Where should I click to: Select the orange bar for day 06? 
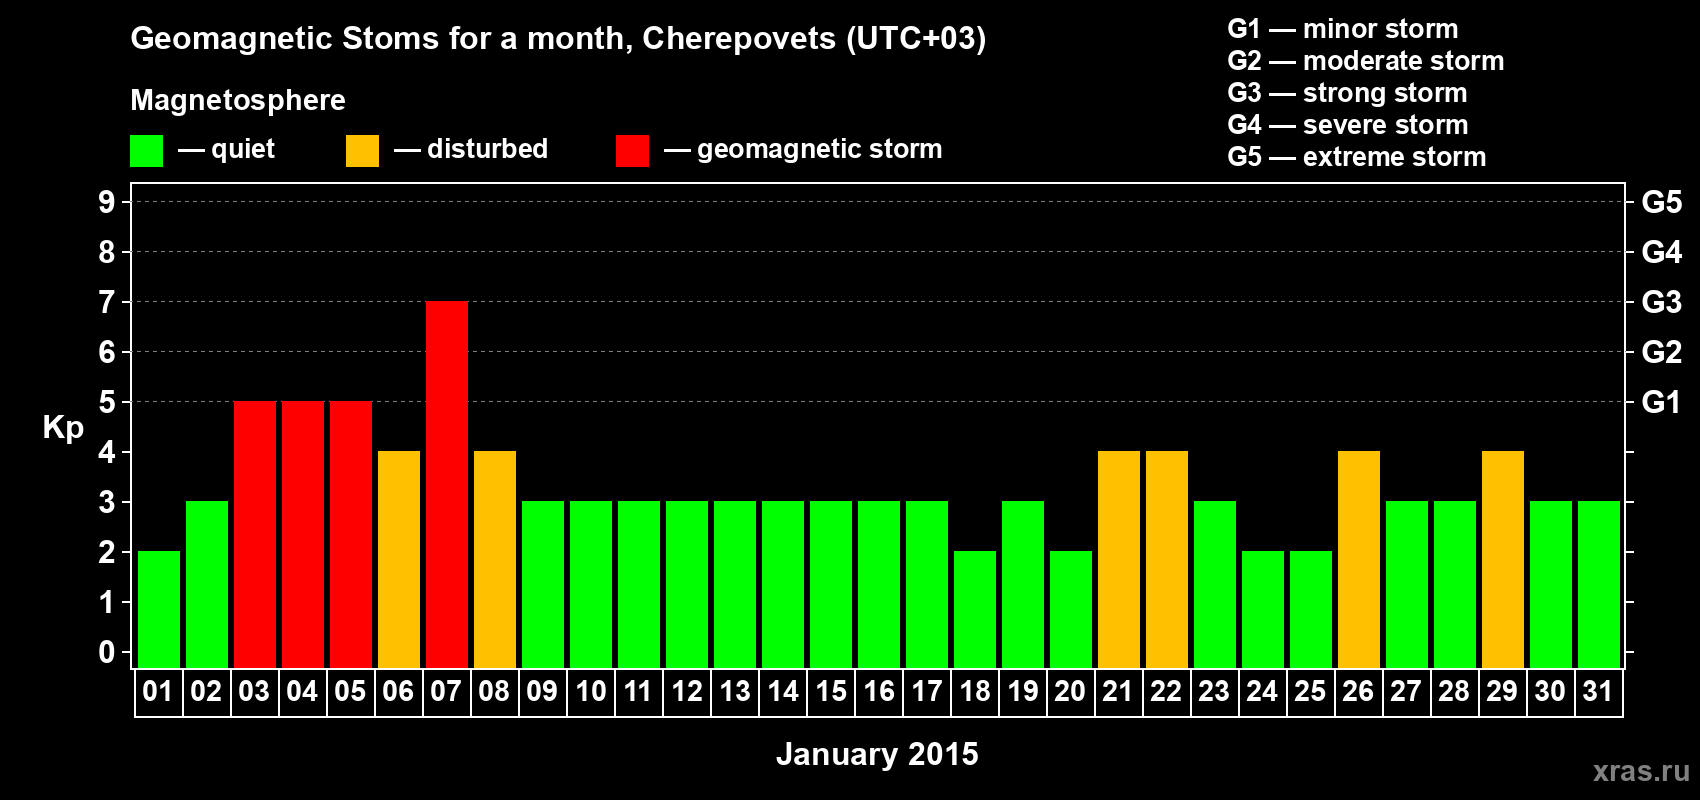399,559
